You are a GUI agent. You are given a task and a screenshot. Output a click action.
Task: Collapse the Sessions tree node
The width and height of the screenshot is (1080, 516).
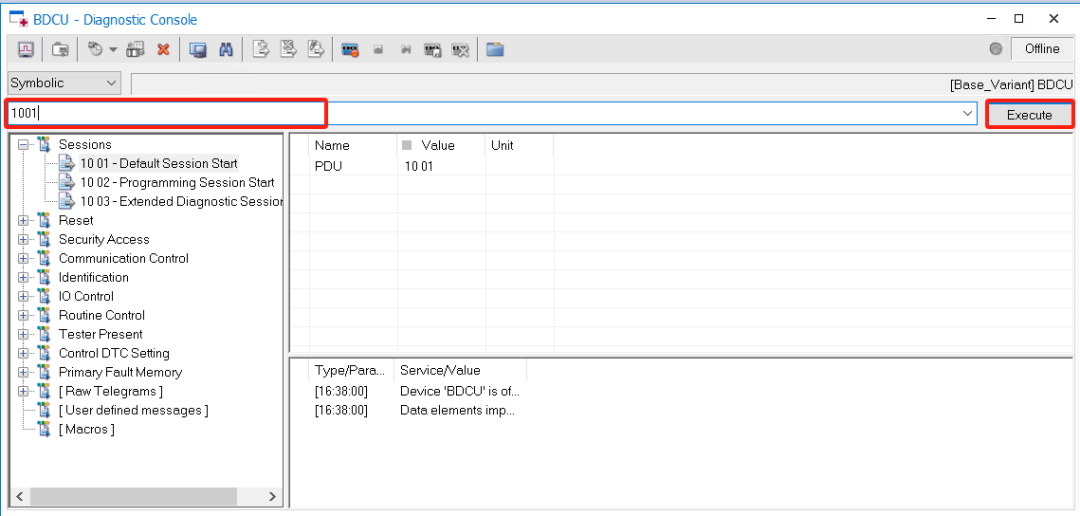pos(24,145)
